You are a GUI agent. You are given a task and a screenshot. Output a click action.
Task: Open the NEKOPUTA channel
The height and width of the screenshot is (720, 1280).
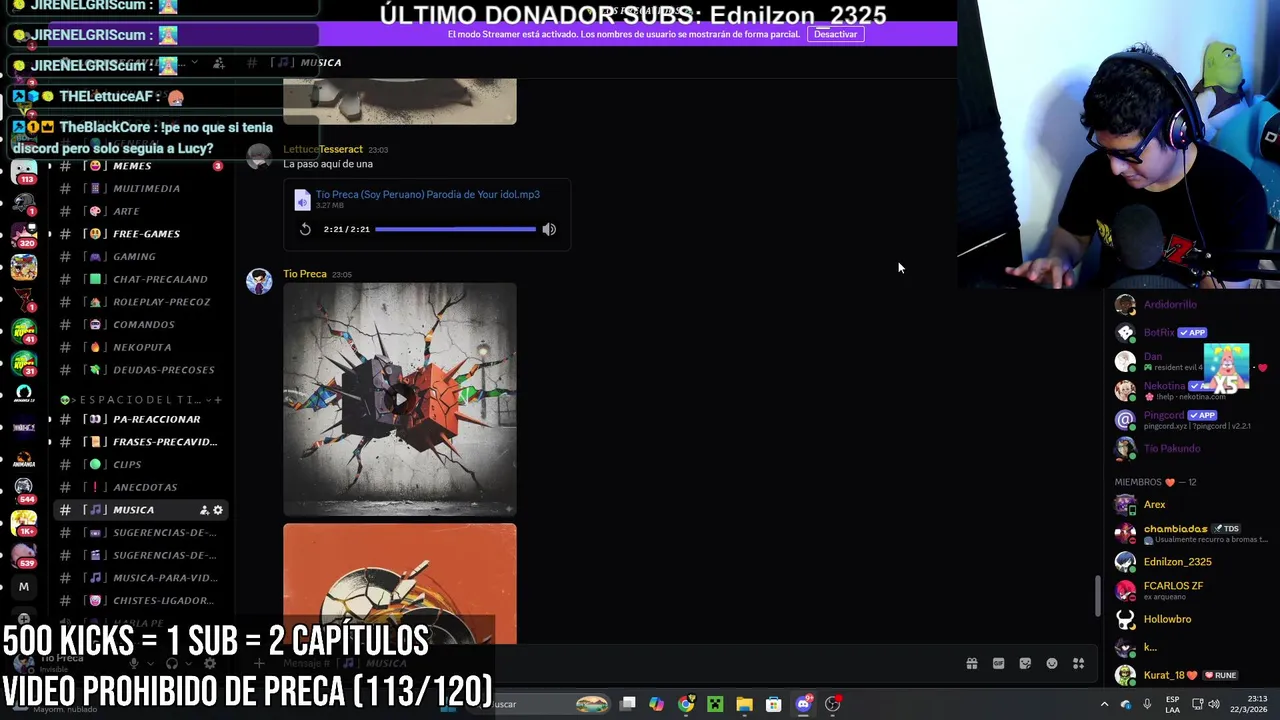coord(140,347)
